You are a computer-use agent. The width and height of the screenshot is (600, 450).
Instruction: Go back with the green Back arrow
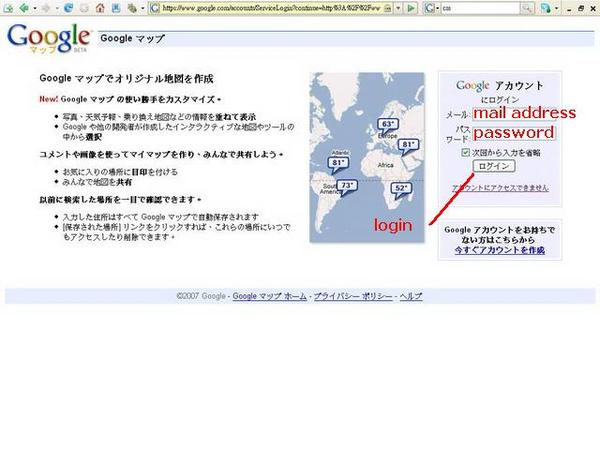[x=24, y=8]
